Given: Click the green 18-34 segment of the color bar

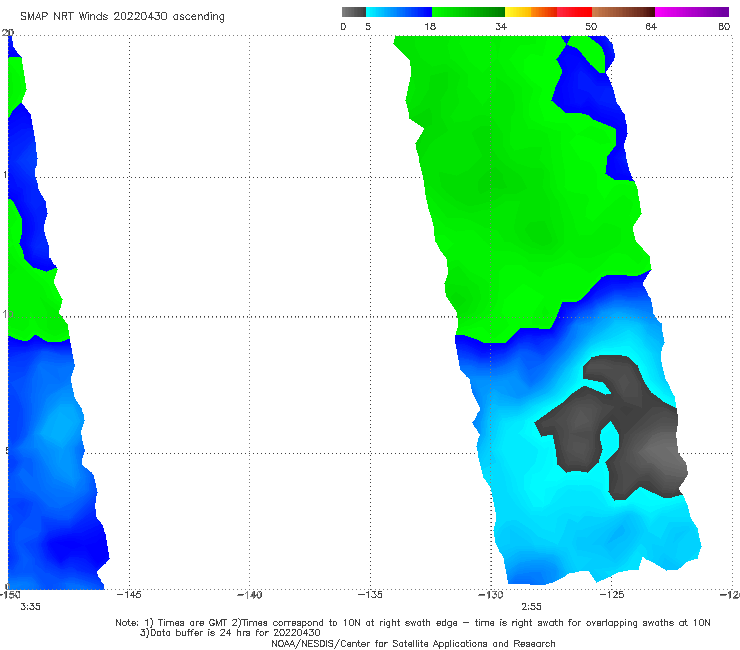Looking at the screenshot, I should pyautogui.click(x=468, y=12).
